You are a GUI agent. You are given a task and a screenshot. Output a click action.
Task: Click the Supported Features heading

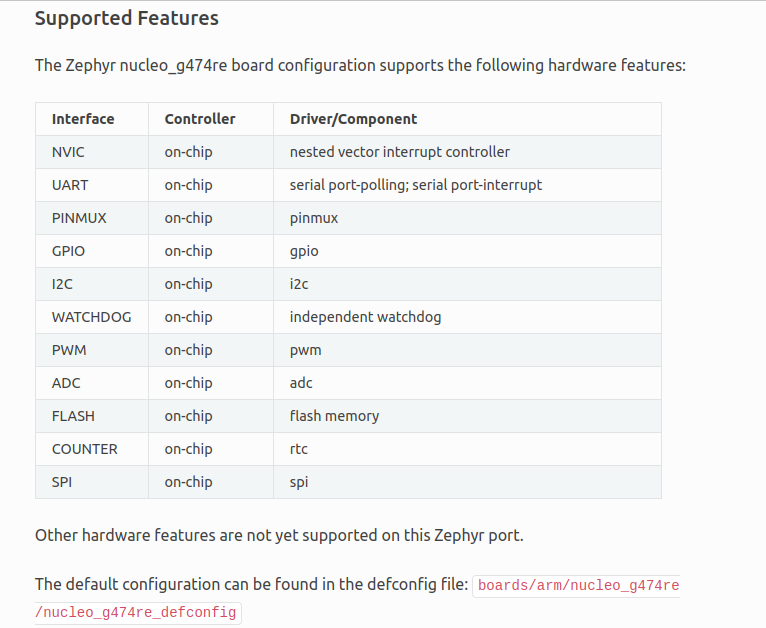coord(127,19)
